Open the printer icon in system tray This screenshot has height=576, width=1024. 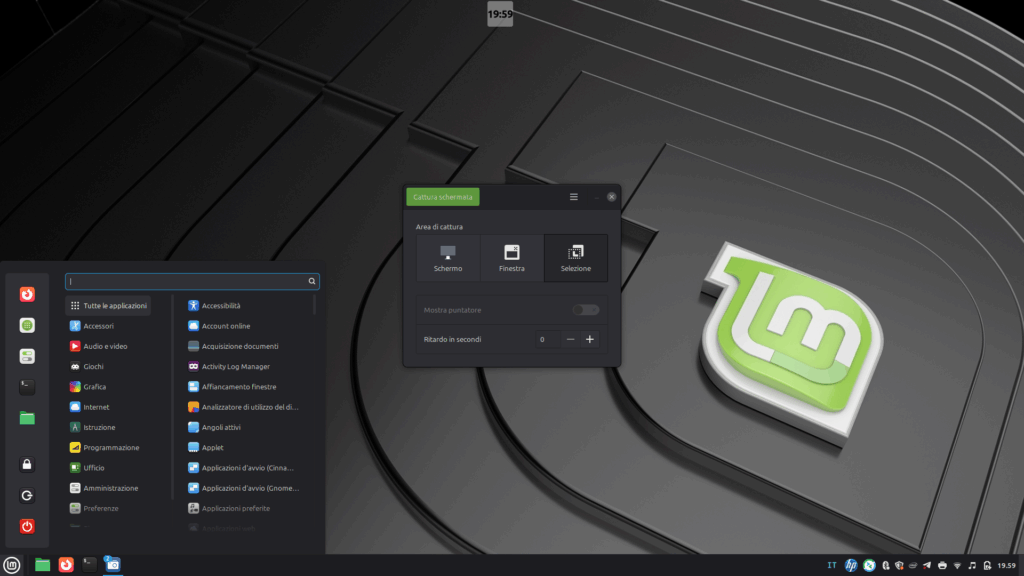[x=942, y=566]
